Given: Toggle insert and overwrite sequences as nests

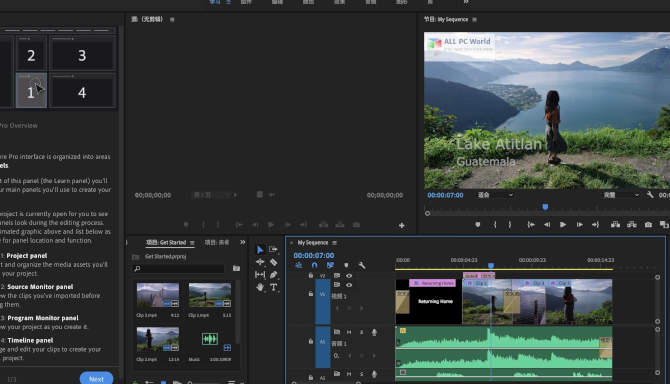Looking at the screenshot, I should (299, 265).
